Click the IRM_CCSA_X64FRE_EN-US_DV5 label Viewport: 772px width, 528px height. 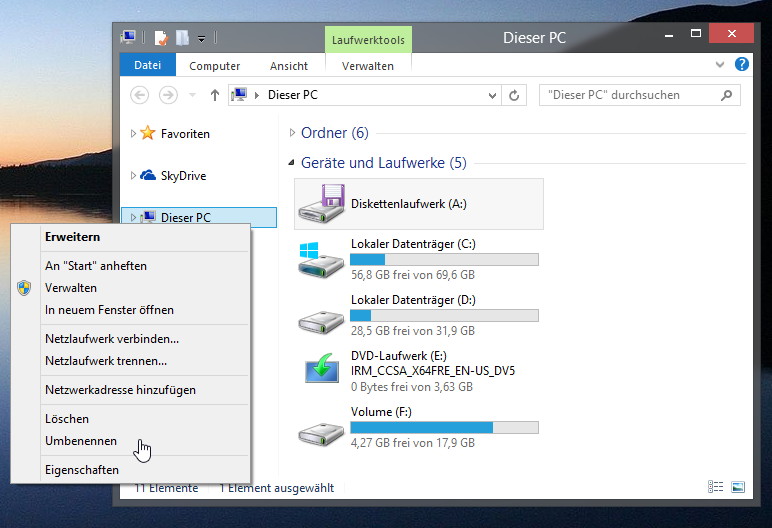(433, 371)
